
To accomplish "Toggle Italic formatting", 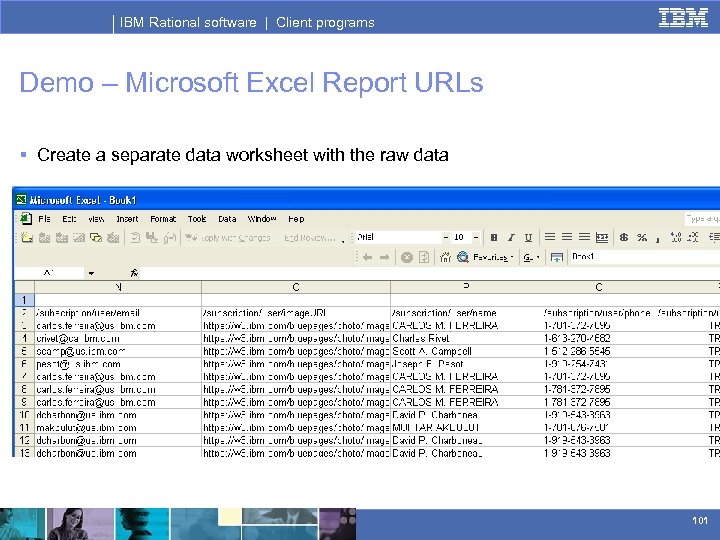I will 511,237.
